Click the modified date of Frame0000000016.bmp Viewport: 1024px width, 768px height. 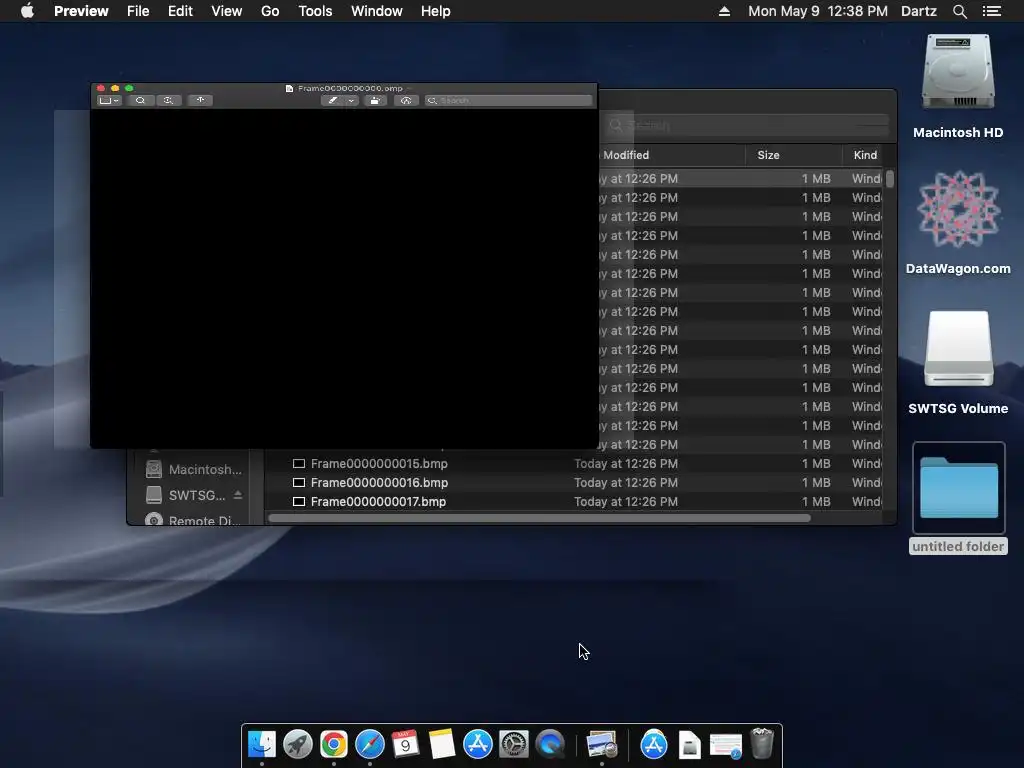pyautogui.click(x=626, y=483)
